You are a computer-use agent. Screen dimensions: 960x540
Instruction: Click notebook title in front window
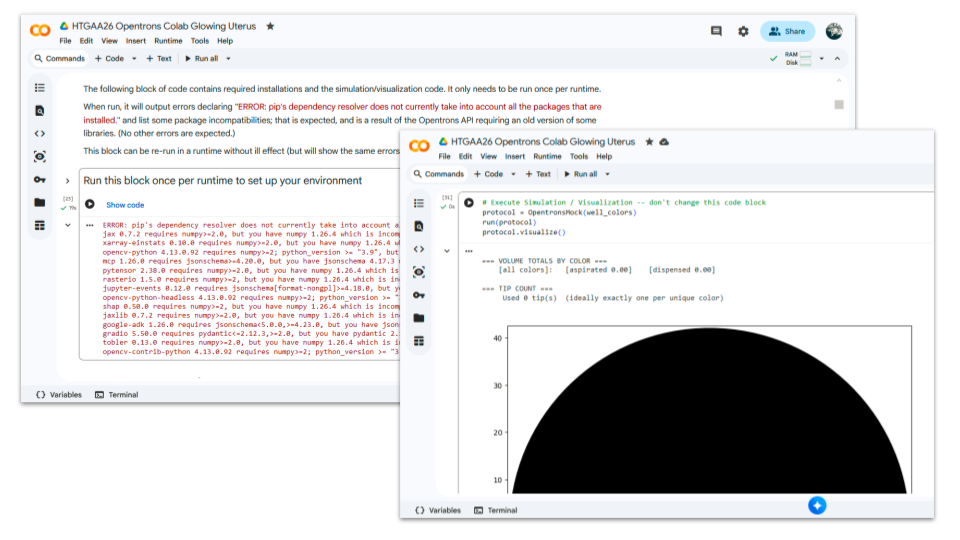pyautogui.click(x=543, y=142)
